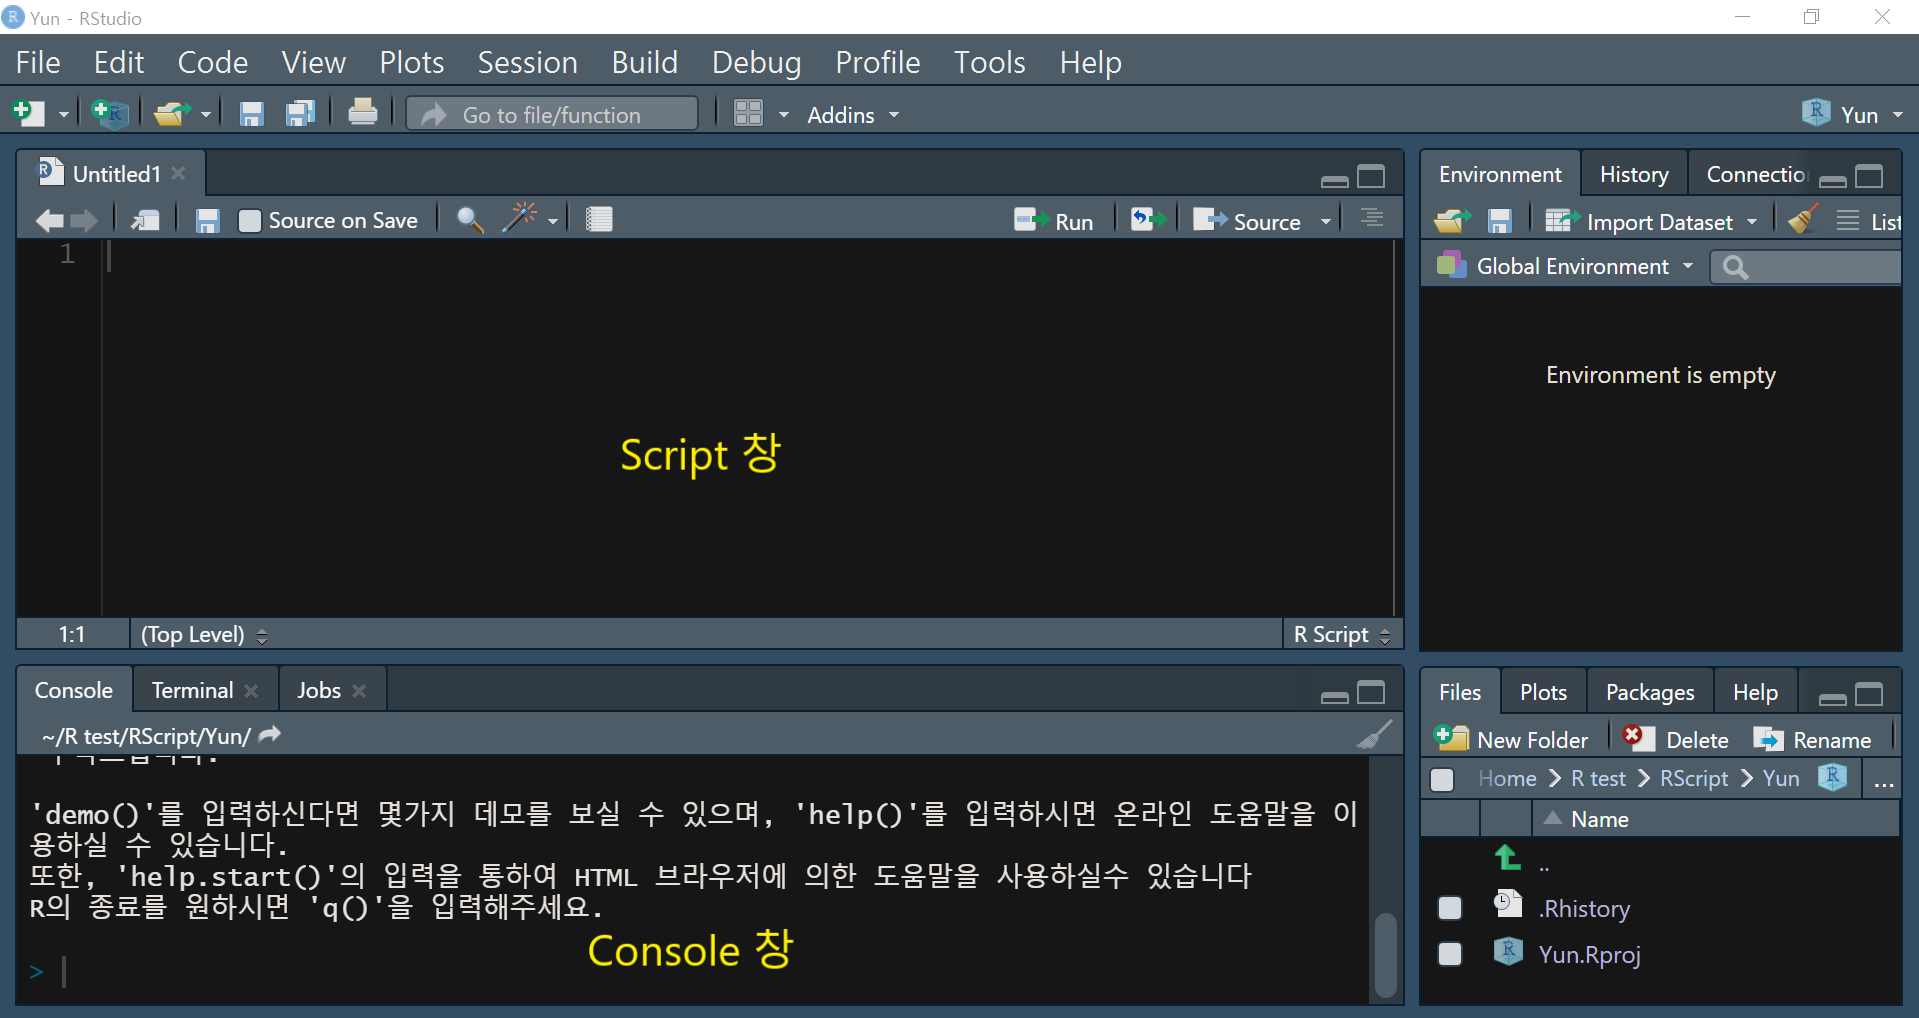Open the Tools menu
The width and height of the screenshot is (1919, 1018).
click(989, 62)
